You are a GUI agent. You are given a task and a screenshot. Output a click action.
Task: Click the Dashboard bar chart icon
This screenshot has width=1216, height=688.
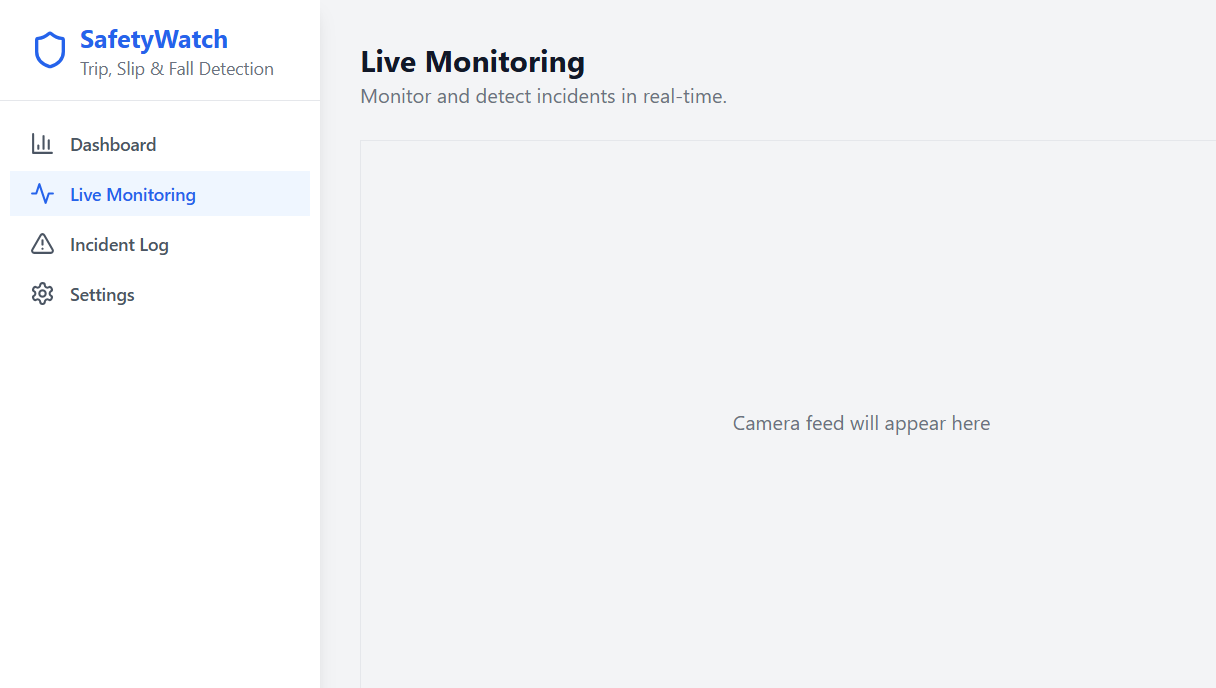[x=42, y=144]
